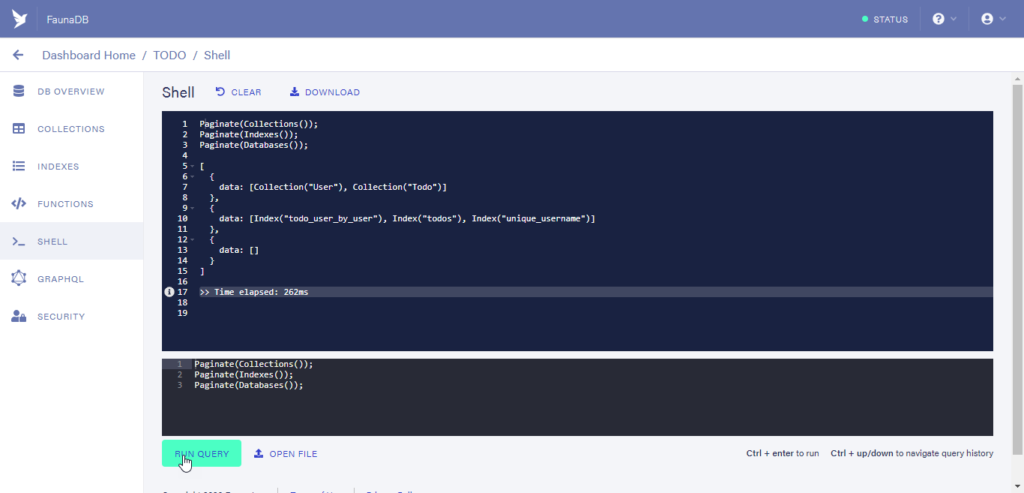Click the OPEN FILE button

pyautogui.click(x=285, y=454)
